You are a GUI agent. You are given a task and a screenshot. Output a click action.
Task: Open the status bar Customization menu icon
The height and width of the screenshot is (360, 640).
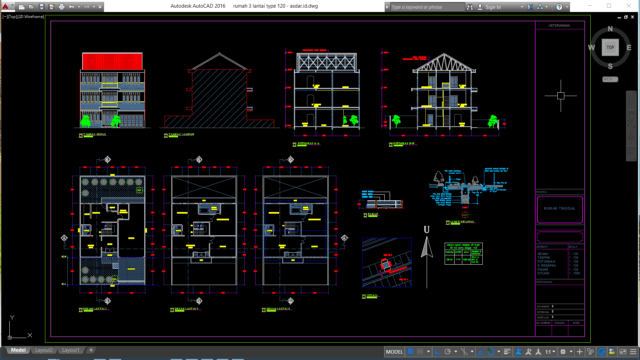point(633,352)
